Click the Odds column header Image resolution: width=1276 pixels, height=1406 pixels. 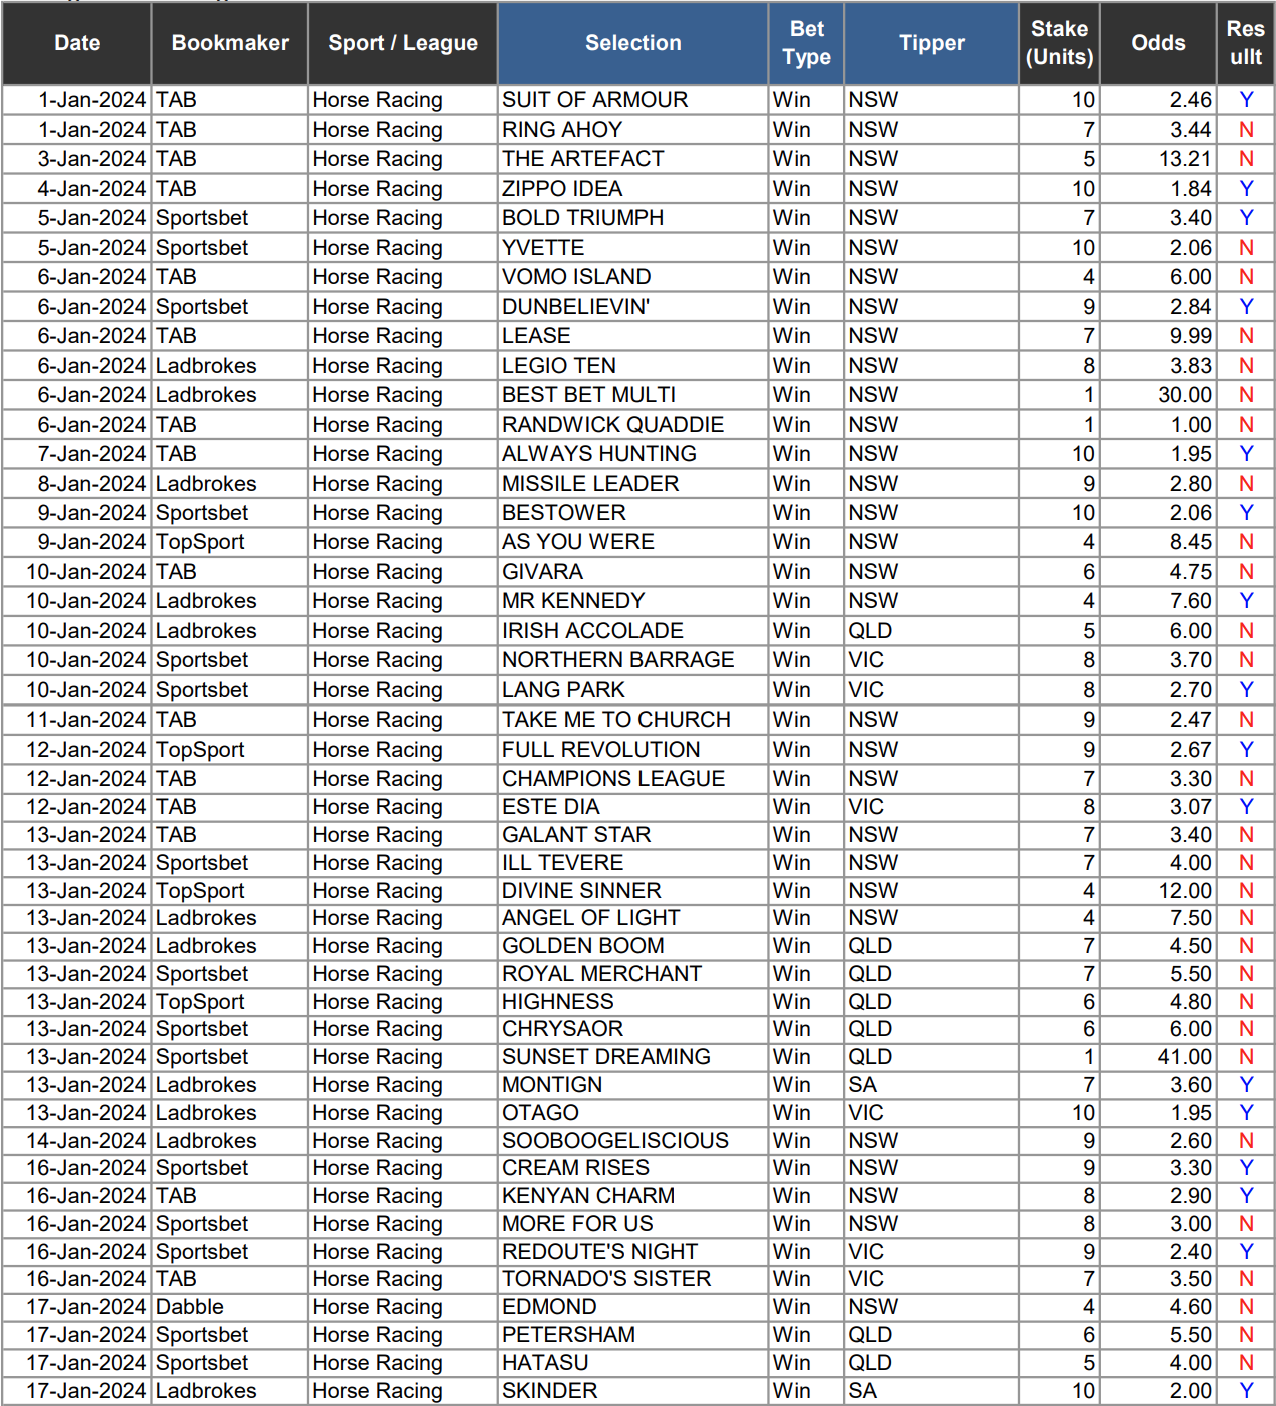[1158, 43]
